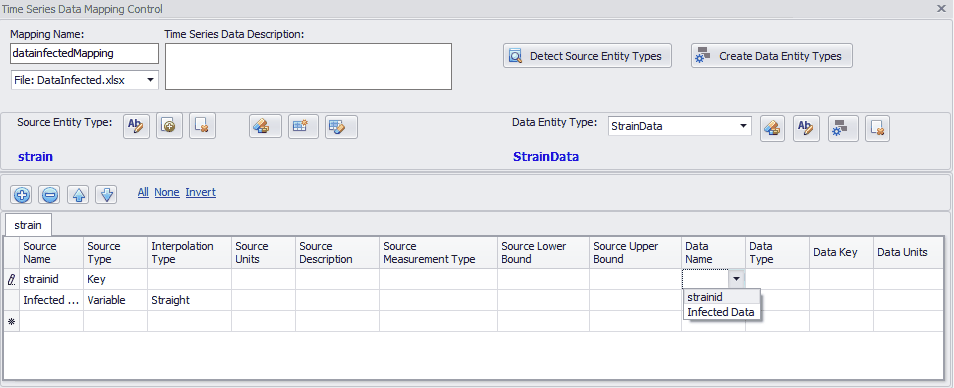This screenshot has width=954, height=388.
Task: Click Source Measurement Type column header
Action: point(439,252)
